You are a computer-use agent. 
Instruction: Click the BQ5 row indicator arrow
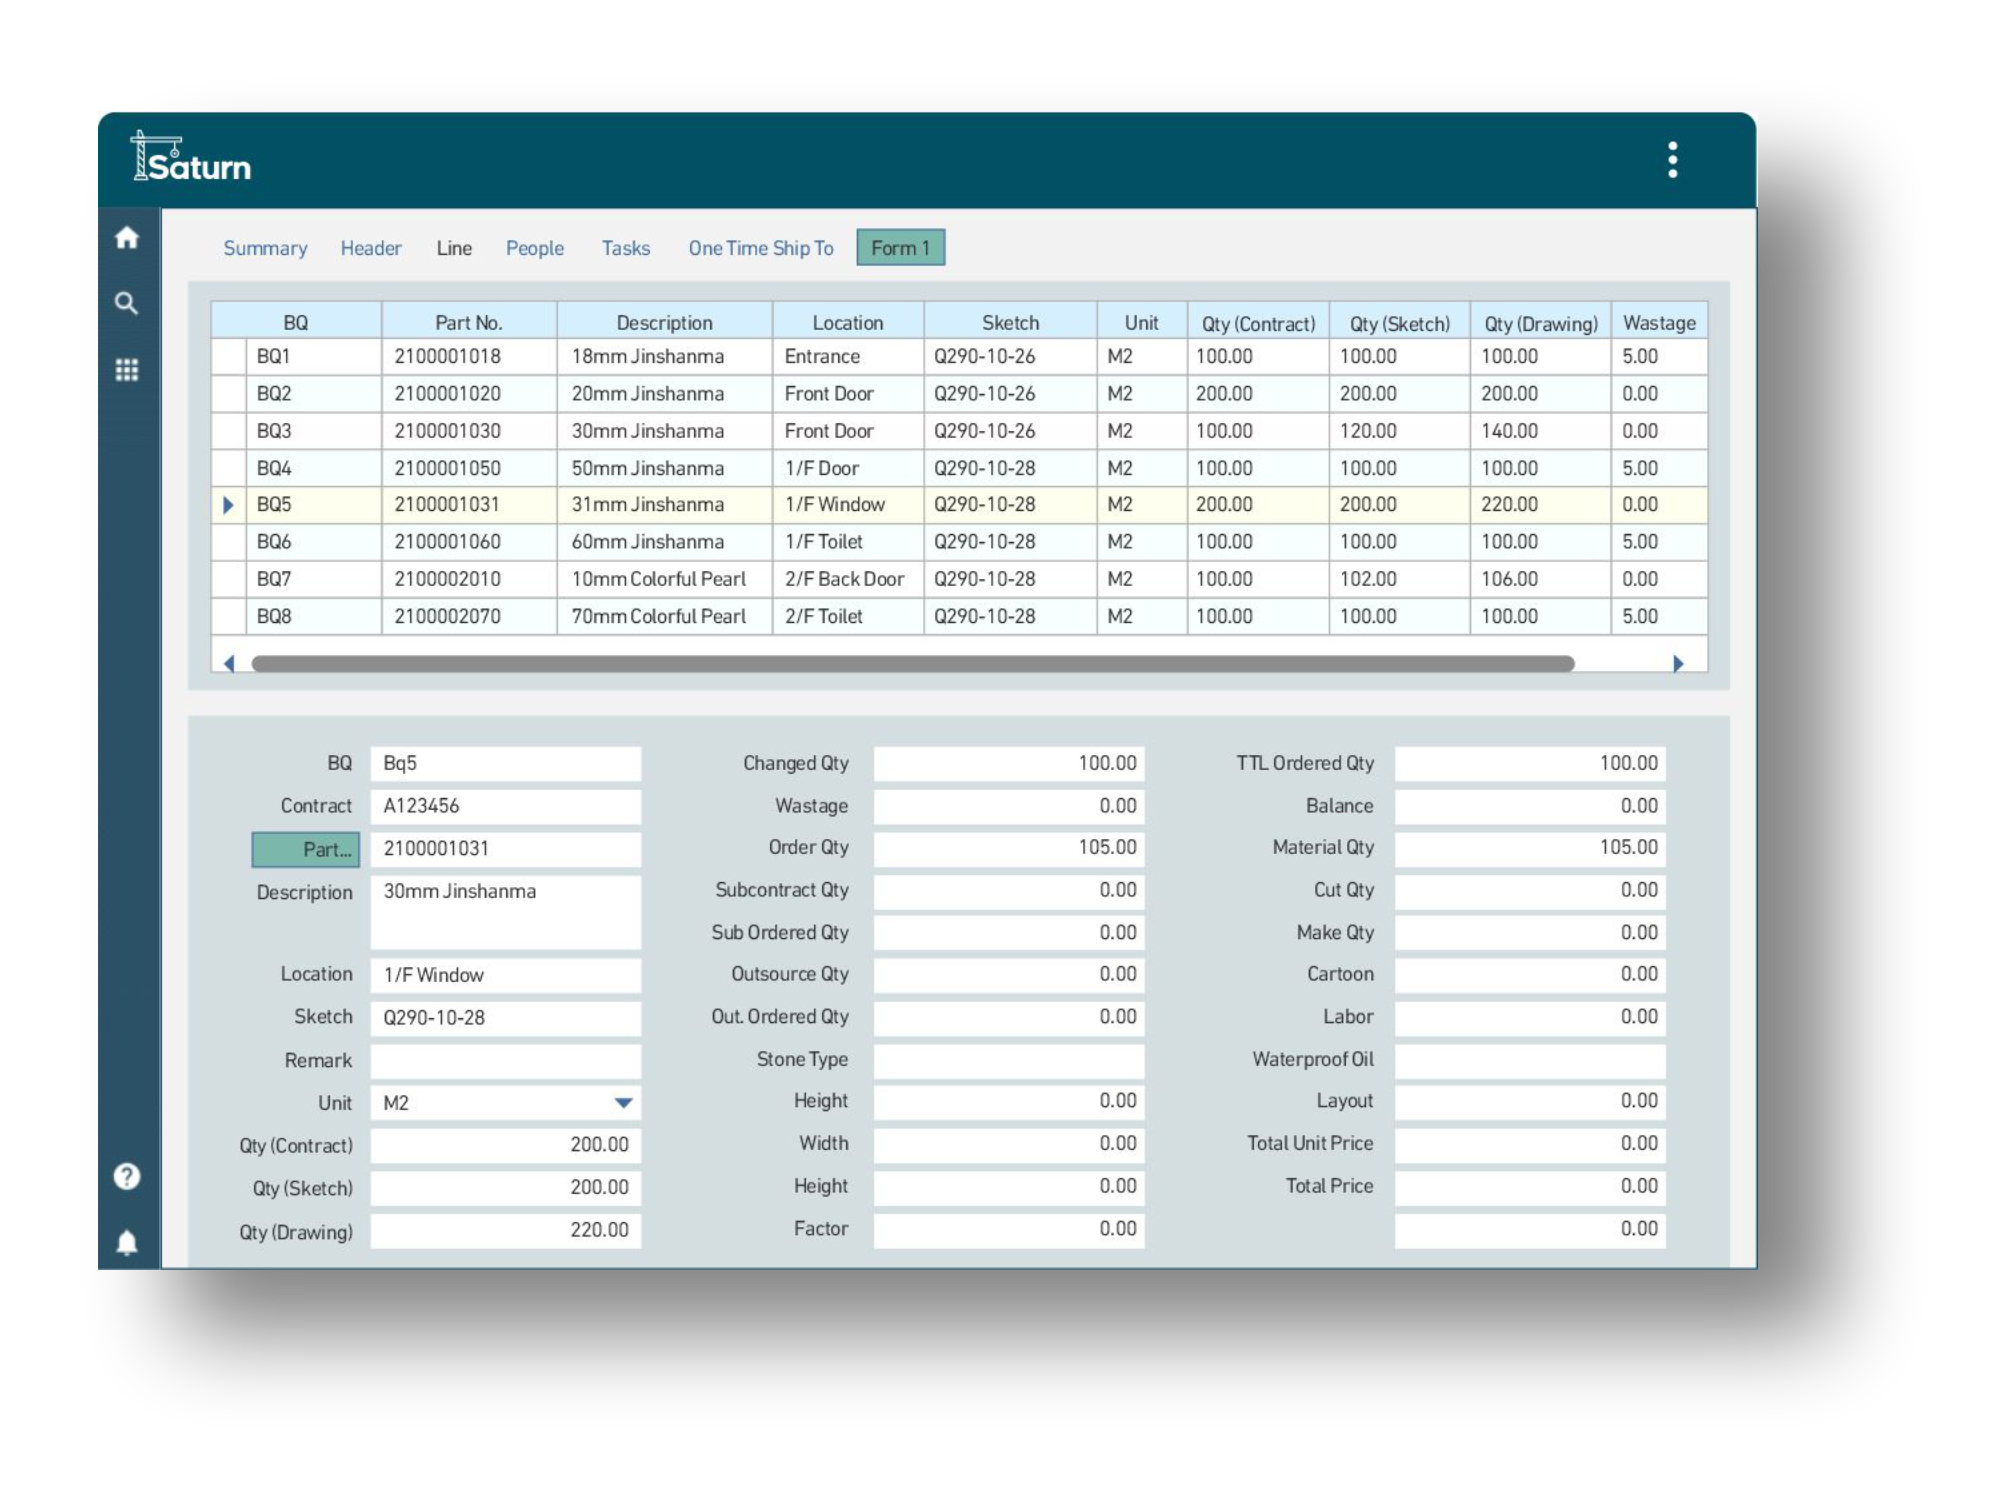(x=228, y=505)
